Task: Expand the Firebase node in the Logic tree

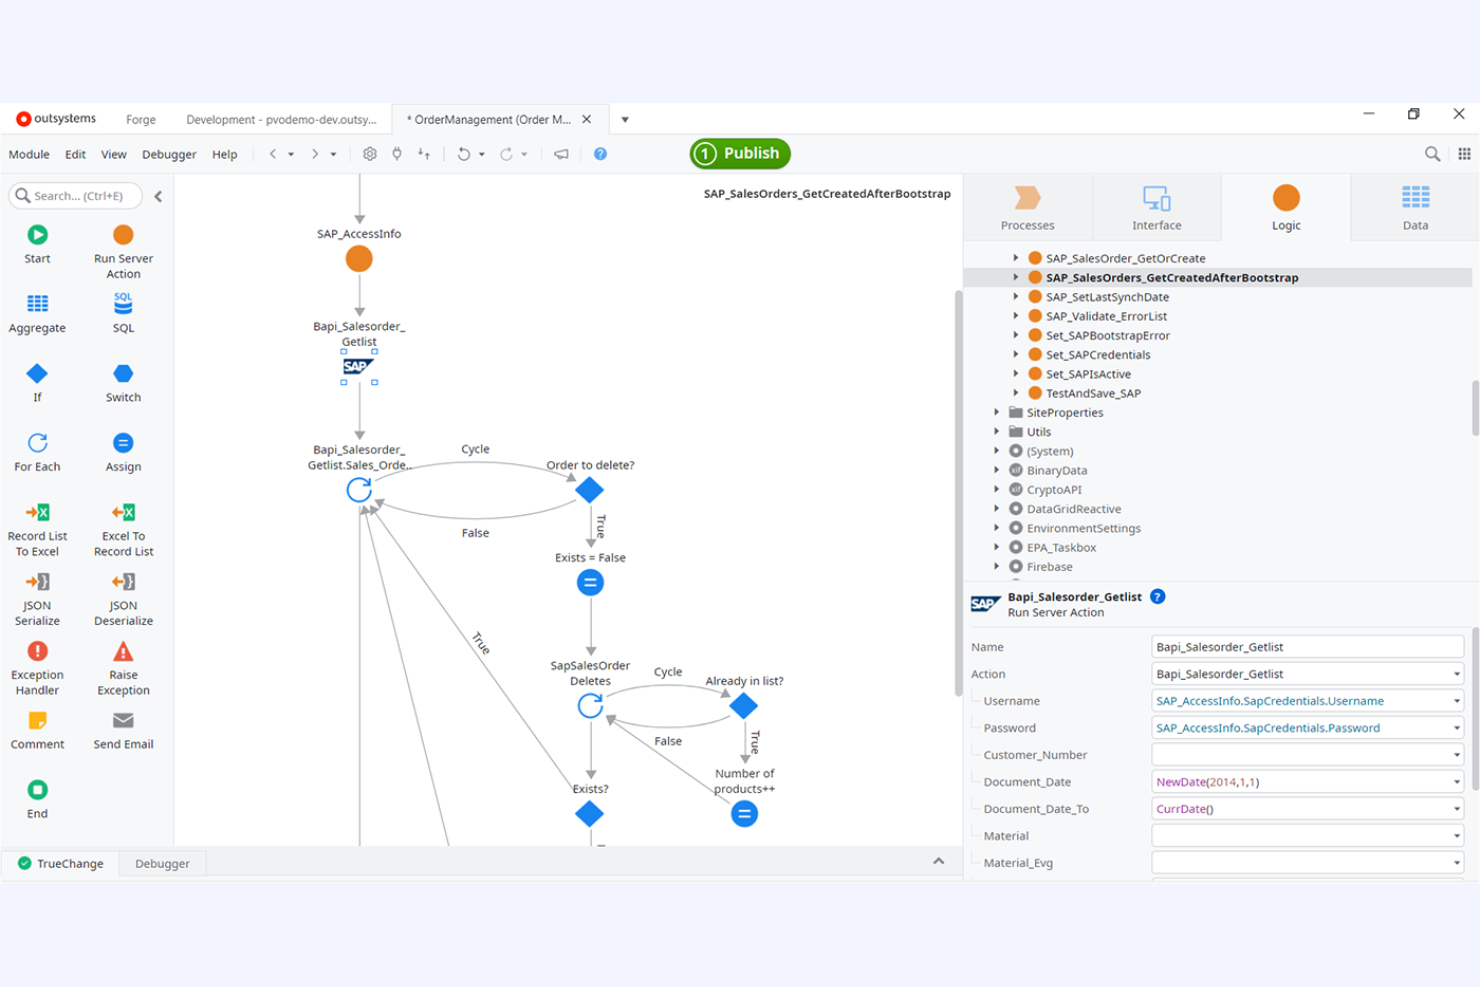Action: coord(996,566)
